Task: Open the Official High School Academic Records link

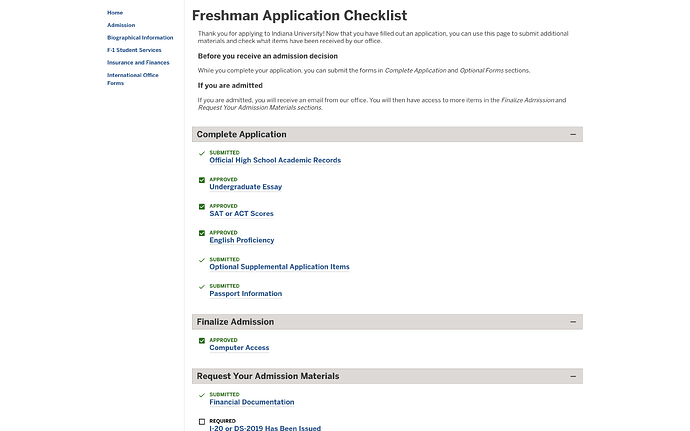Action: [x=275, y=160]
